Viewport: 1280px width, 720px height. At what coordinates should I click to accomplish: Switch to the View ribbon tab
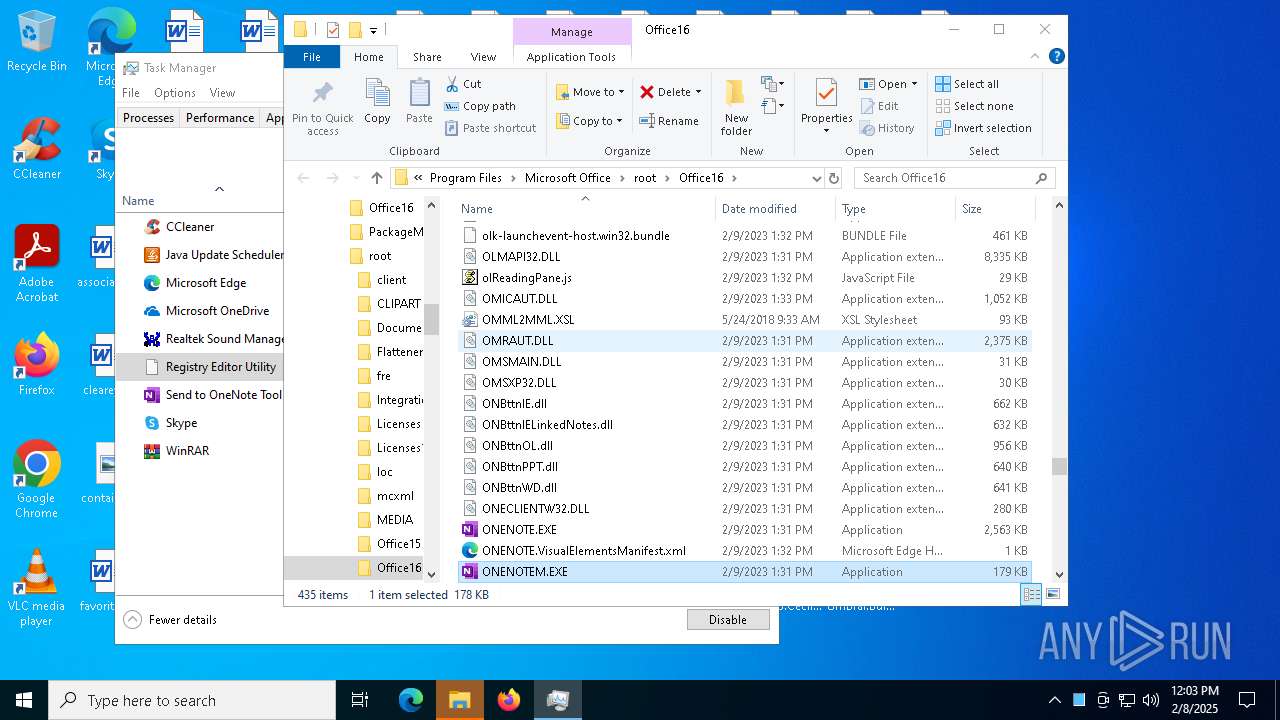click(x=483, y=57)
